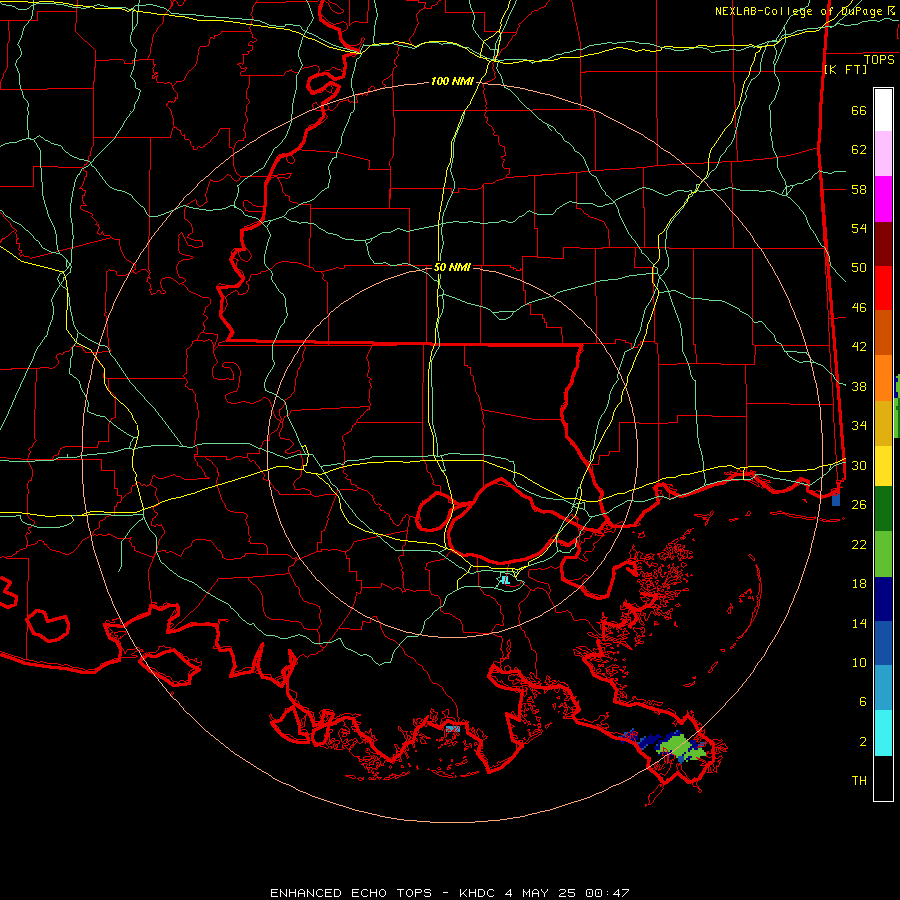Click the gold legend swatch

[x=883, y=423]
